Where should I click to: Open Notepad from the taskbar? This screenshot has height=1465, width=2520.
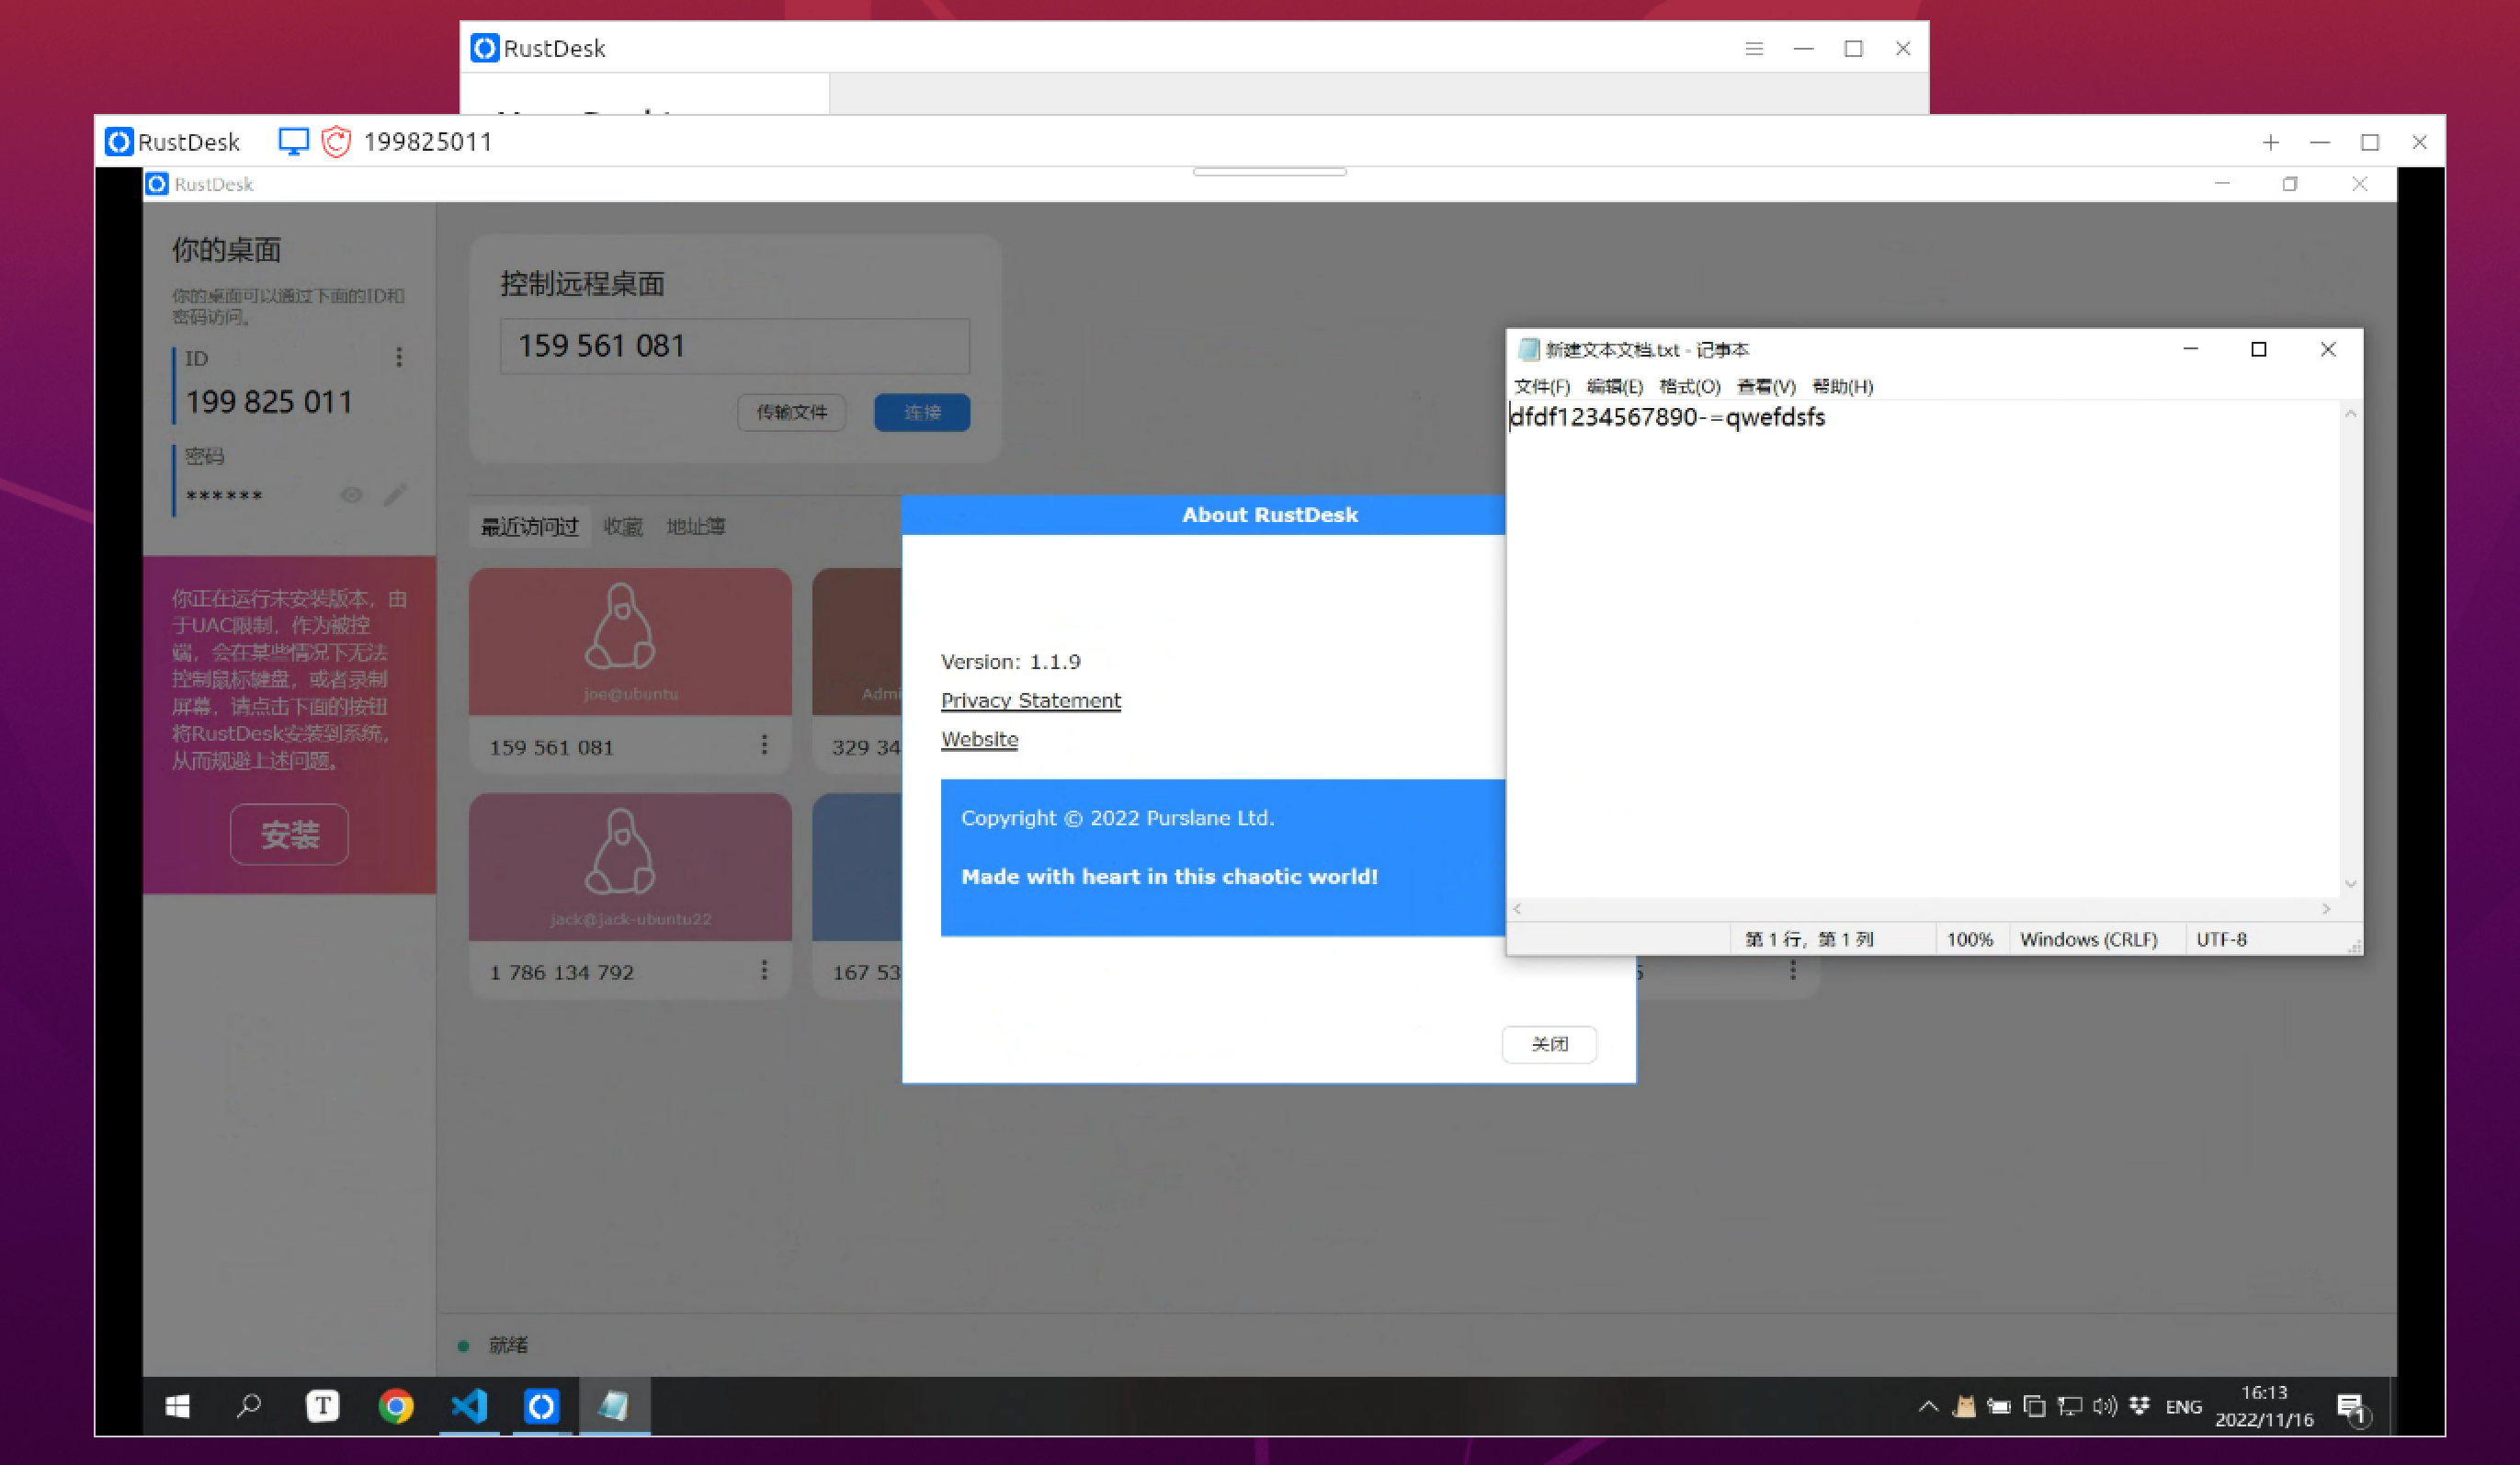click(x=615, y=1406)
